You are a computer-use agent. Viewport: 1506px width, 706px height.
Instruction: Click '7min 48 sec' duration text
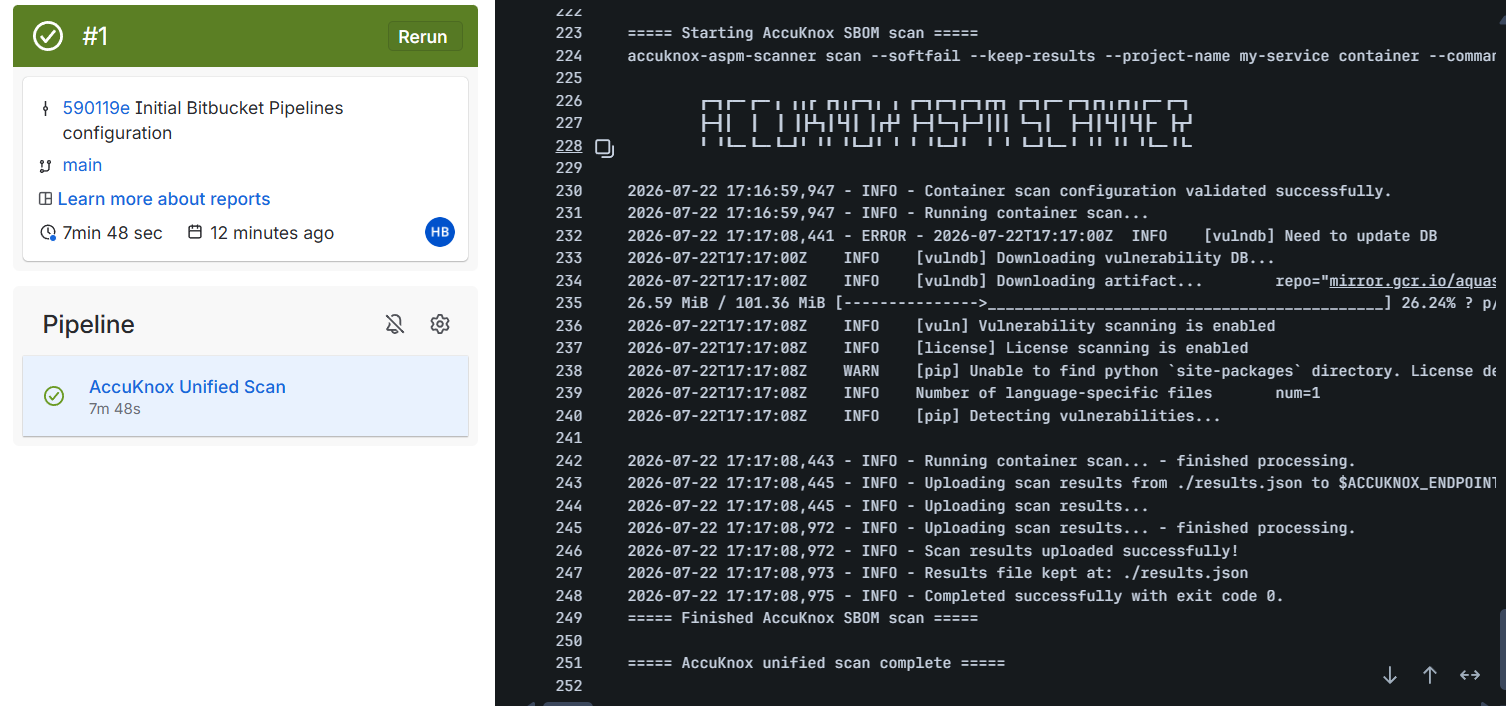(112, 233)
